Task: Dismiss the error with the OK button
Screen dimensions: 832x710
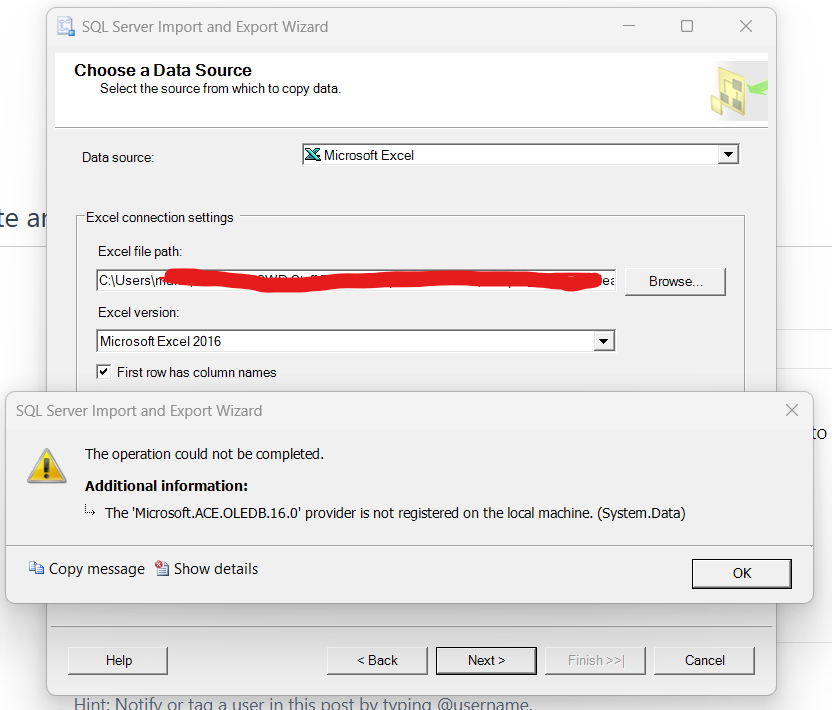Action: [x=741, y=573]
